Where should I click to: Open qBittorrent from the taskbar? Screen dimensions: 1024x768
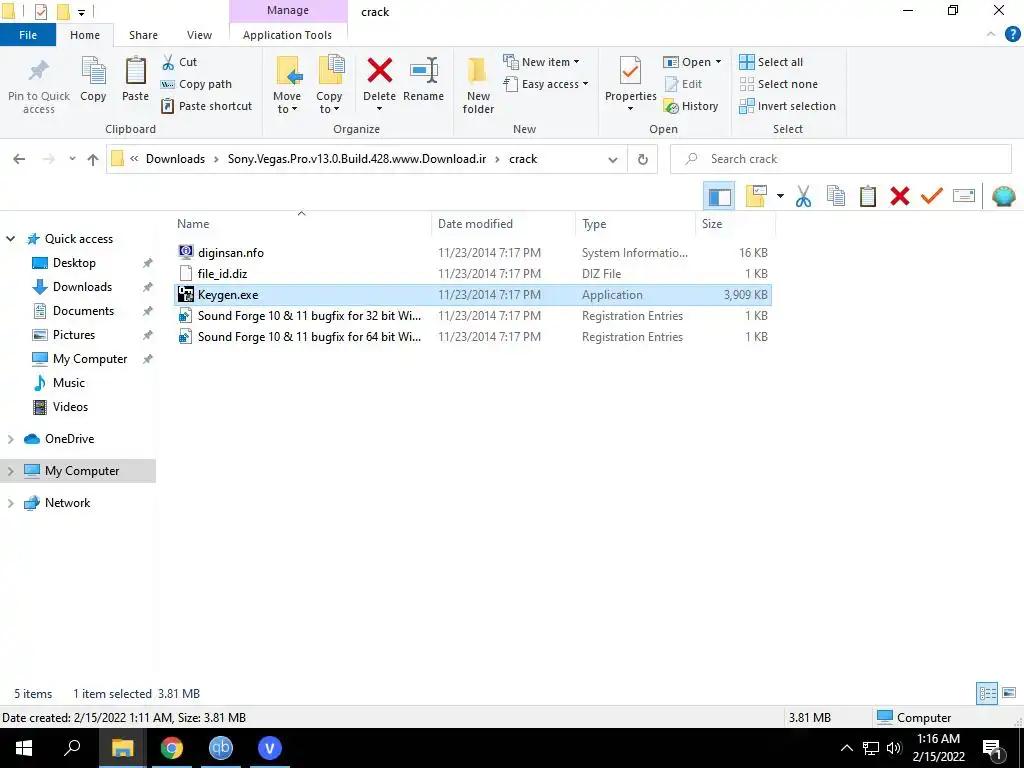pos(221,748)
